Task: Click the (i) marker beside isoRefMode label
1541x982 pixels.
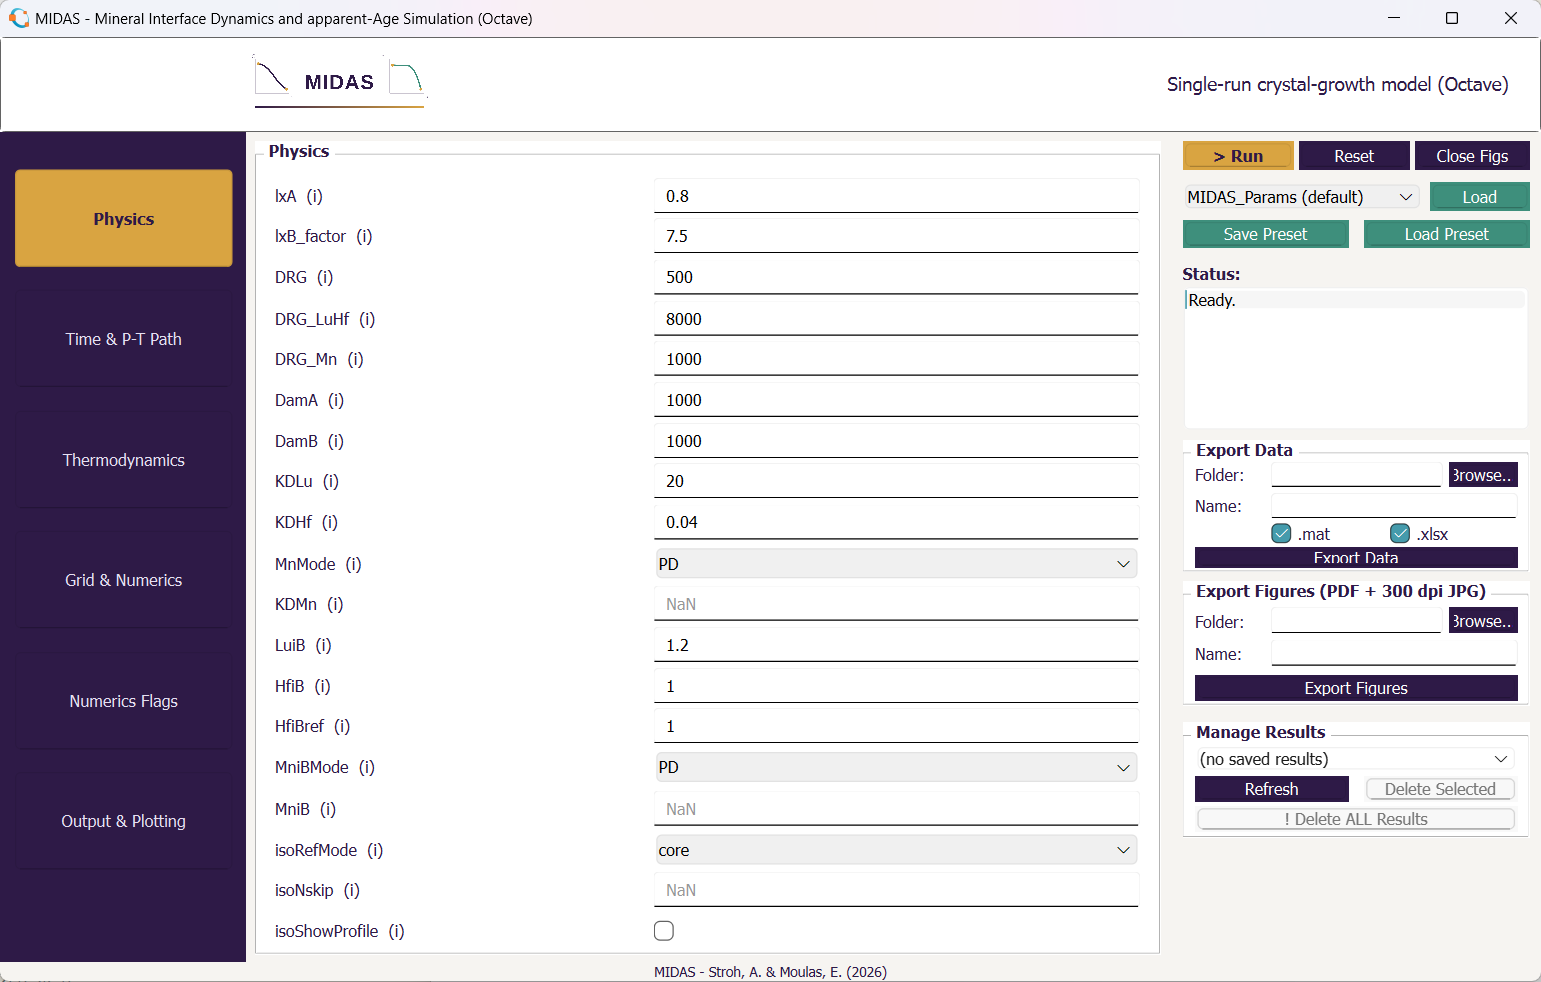Action: (x=375, y=850)
